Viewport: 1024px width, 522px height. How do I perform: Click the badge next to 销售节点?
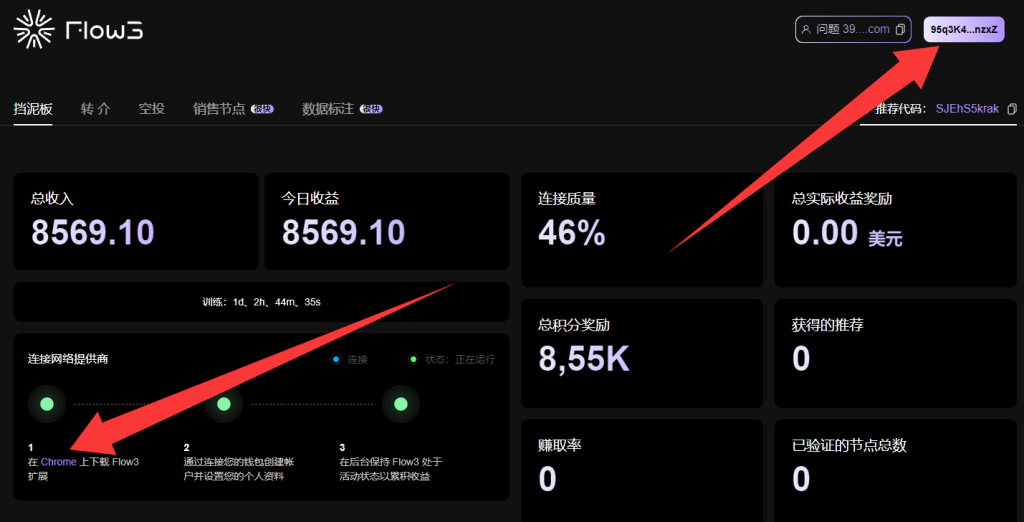point(263,109)
